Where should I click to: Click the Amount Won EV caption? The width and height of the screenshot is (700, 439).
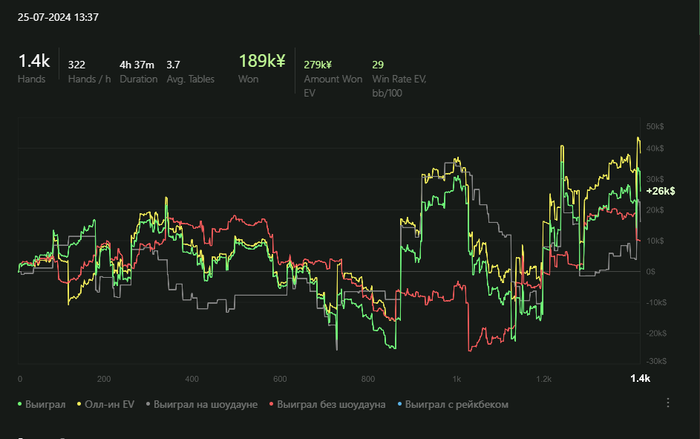click(x=333, y=86)
